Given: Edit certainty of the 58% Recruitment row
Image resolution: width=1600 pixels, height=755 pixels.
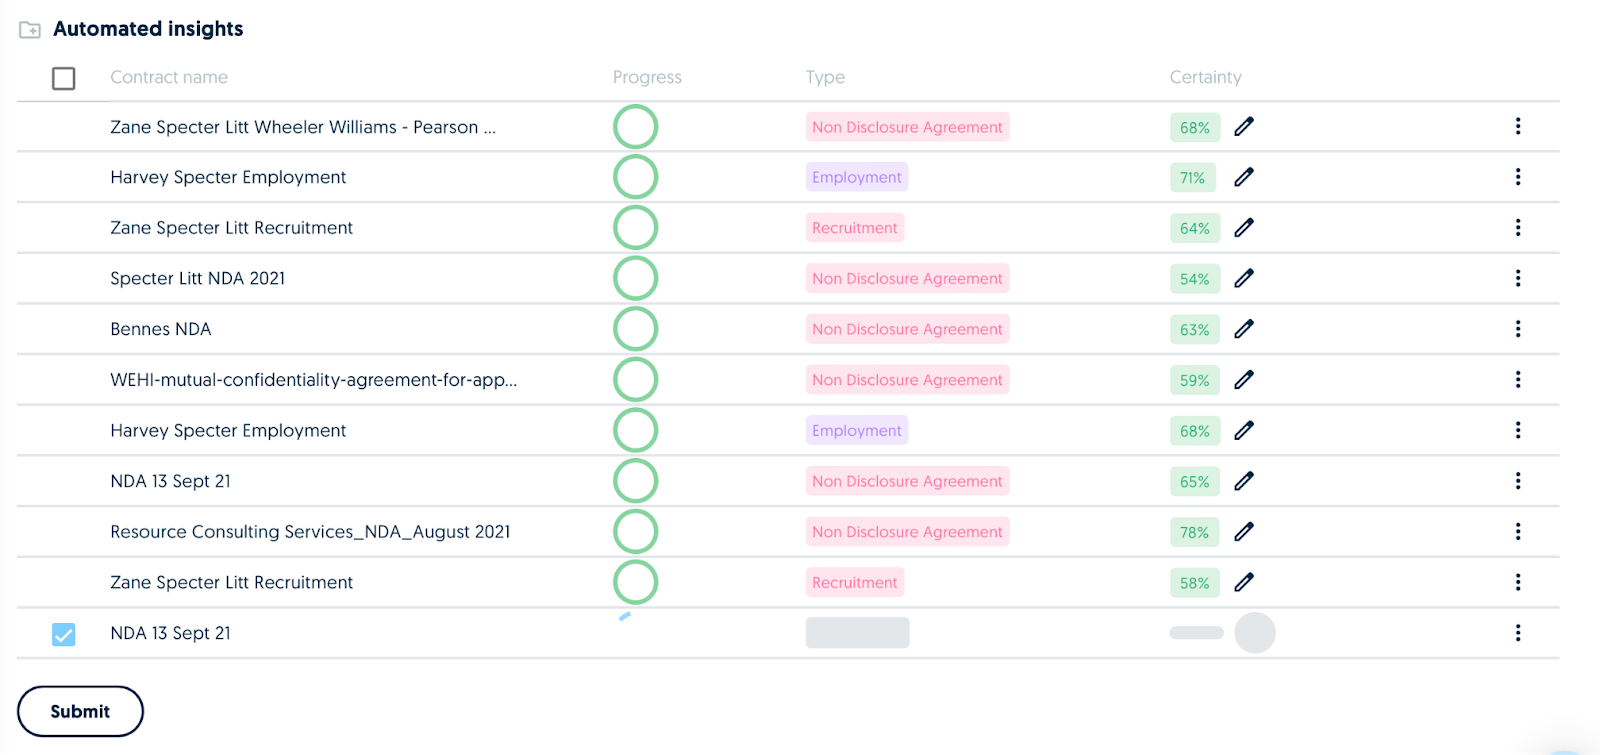Looking at the screenshot, I should pyautogui.click(x=1243, y=582).
